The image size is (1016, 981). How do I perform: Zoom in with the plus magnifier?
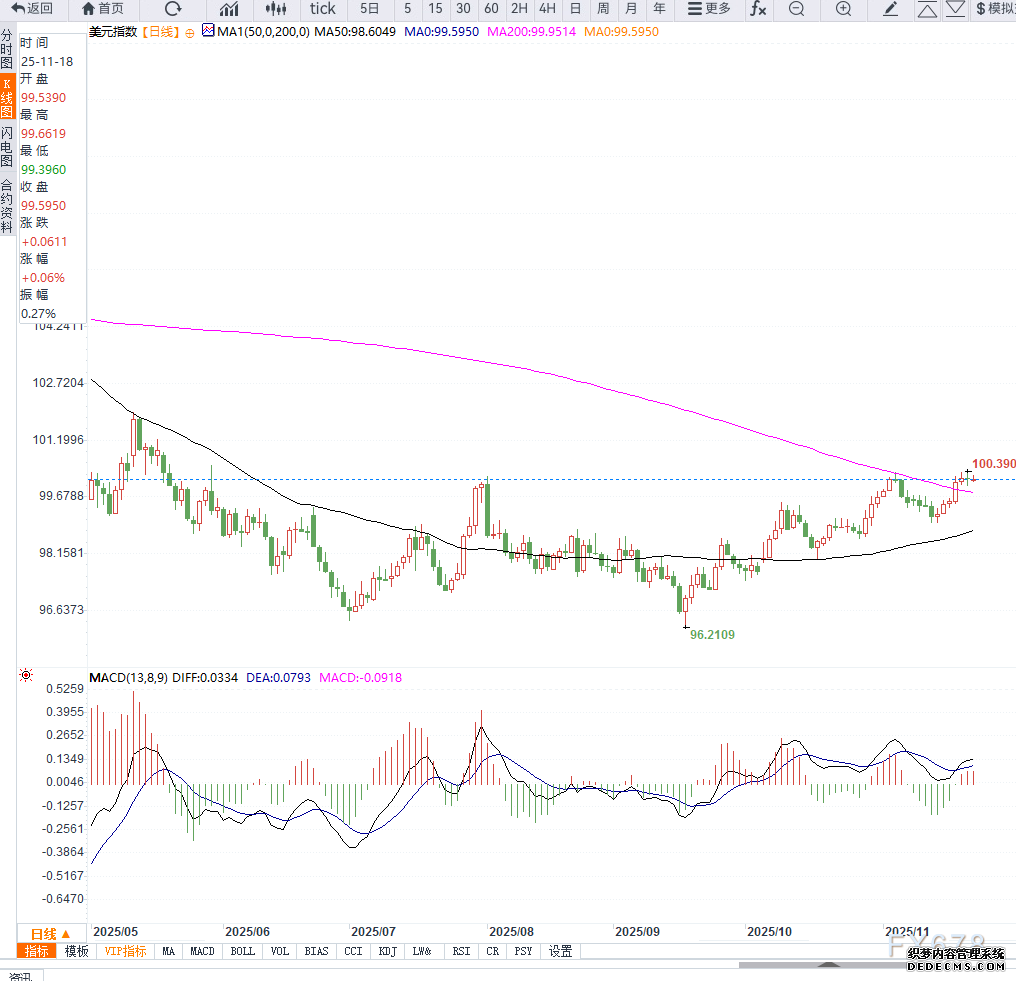pyautogui.click(x=844, y=9)
